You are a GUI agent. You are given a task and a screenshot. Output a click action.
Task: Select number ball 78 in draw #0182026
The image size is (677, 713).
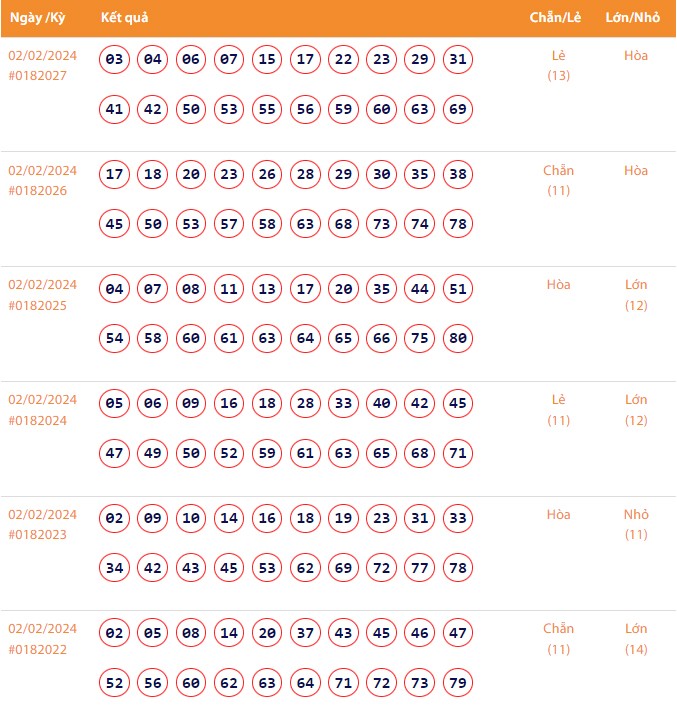[458, 224]
